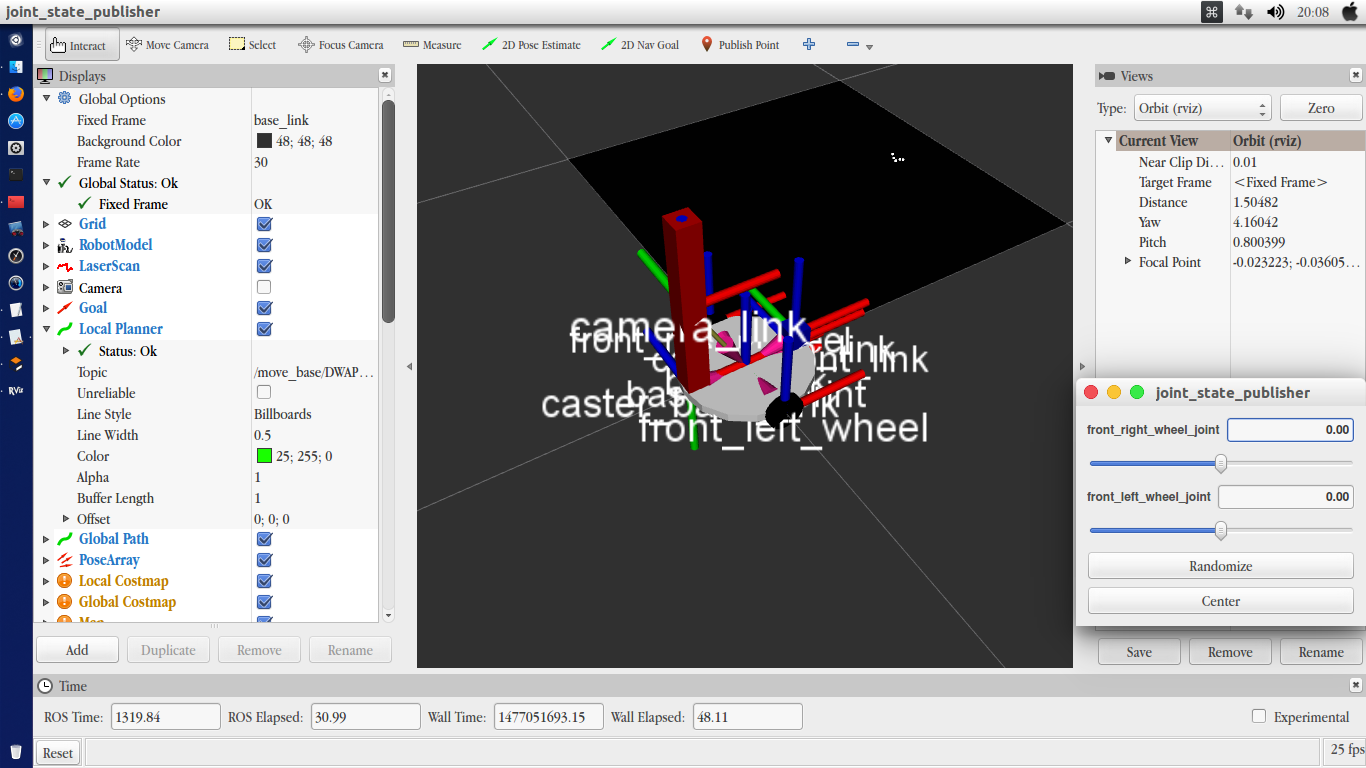The width and height of the screenshot is (1366, 768).
Task: Open Firefox from the Ubuntu launcher
Action: [x=16, y=94]
